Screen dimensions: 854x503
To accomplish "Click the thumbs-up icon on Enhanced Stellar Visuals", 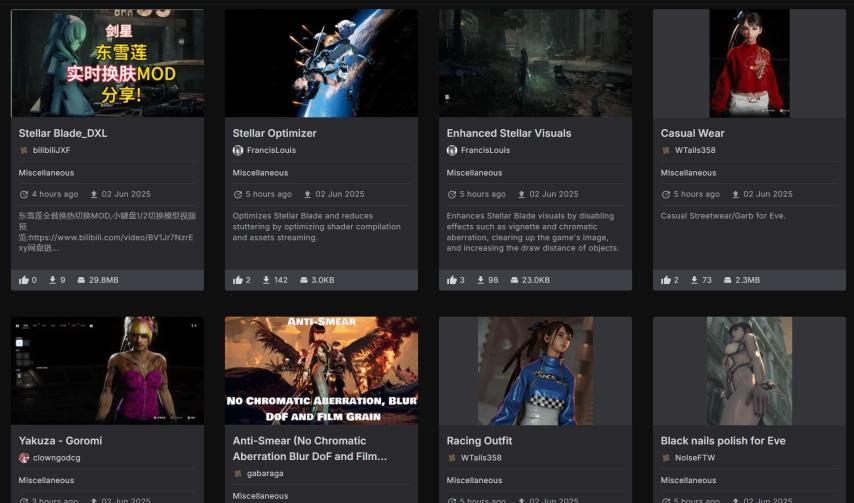I will [452, 280].
